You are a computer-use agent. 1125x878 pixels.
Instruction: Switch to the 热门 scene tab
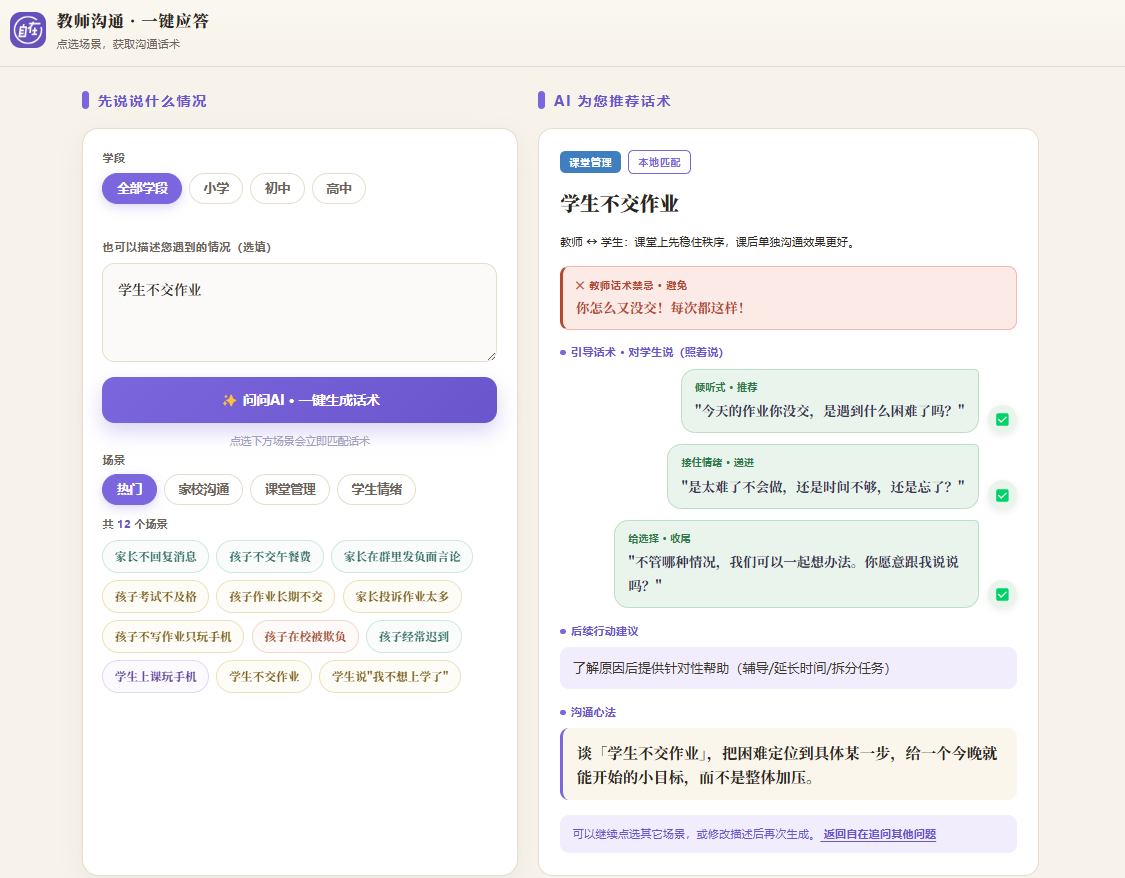pyautogui.click(x=129, y=489)
